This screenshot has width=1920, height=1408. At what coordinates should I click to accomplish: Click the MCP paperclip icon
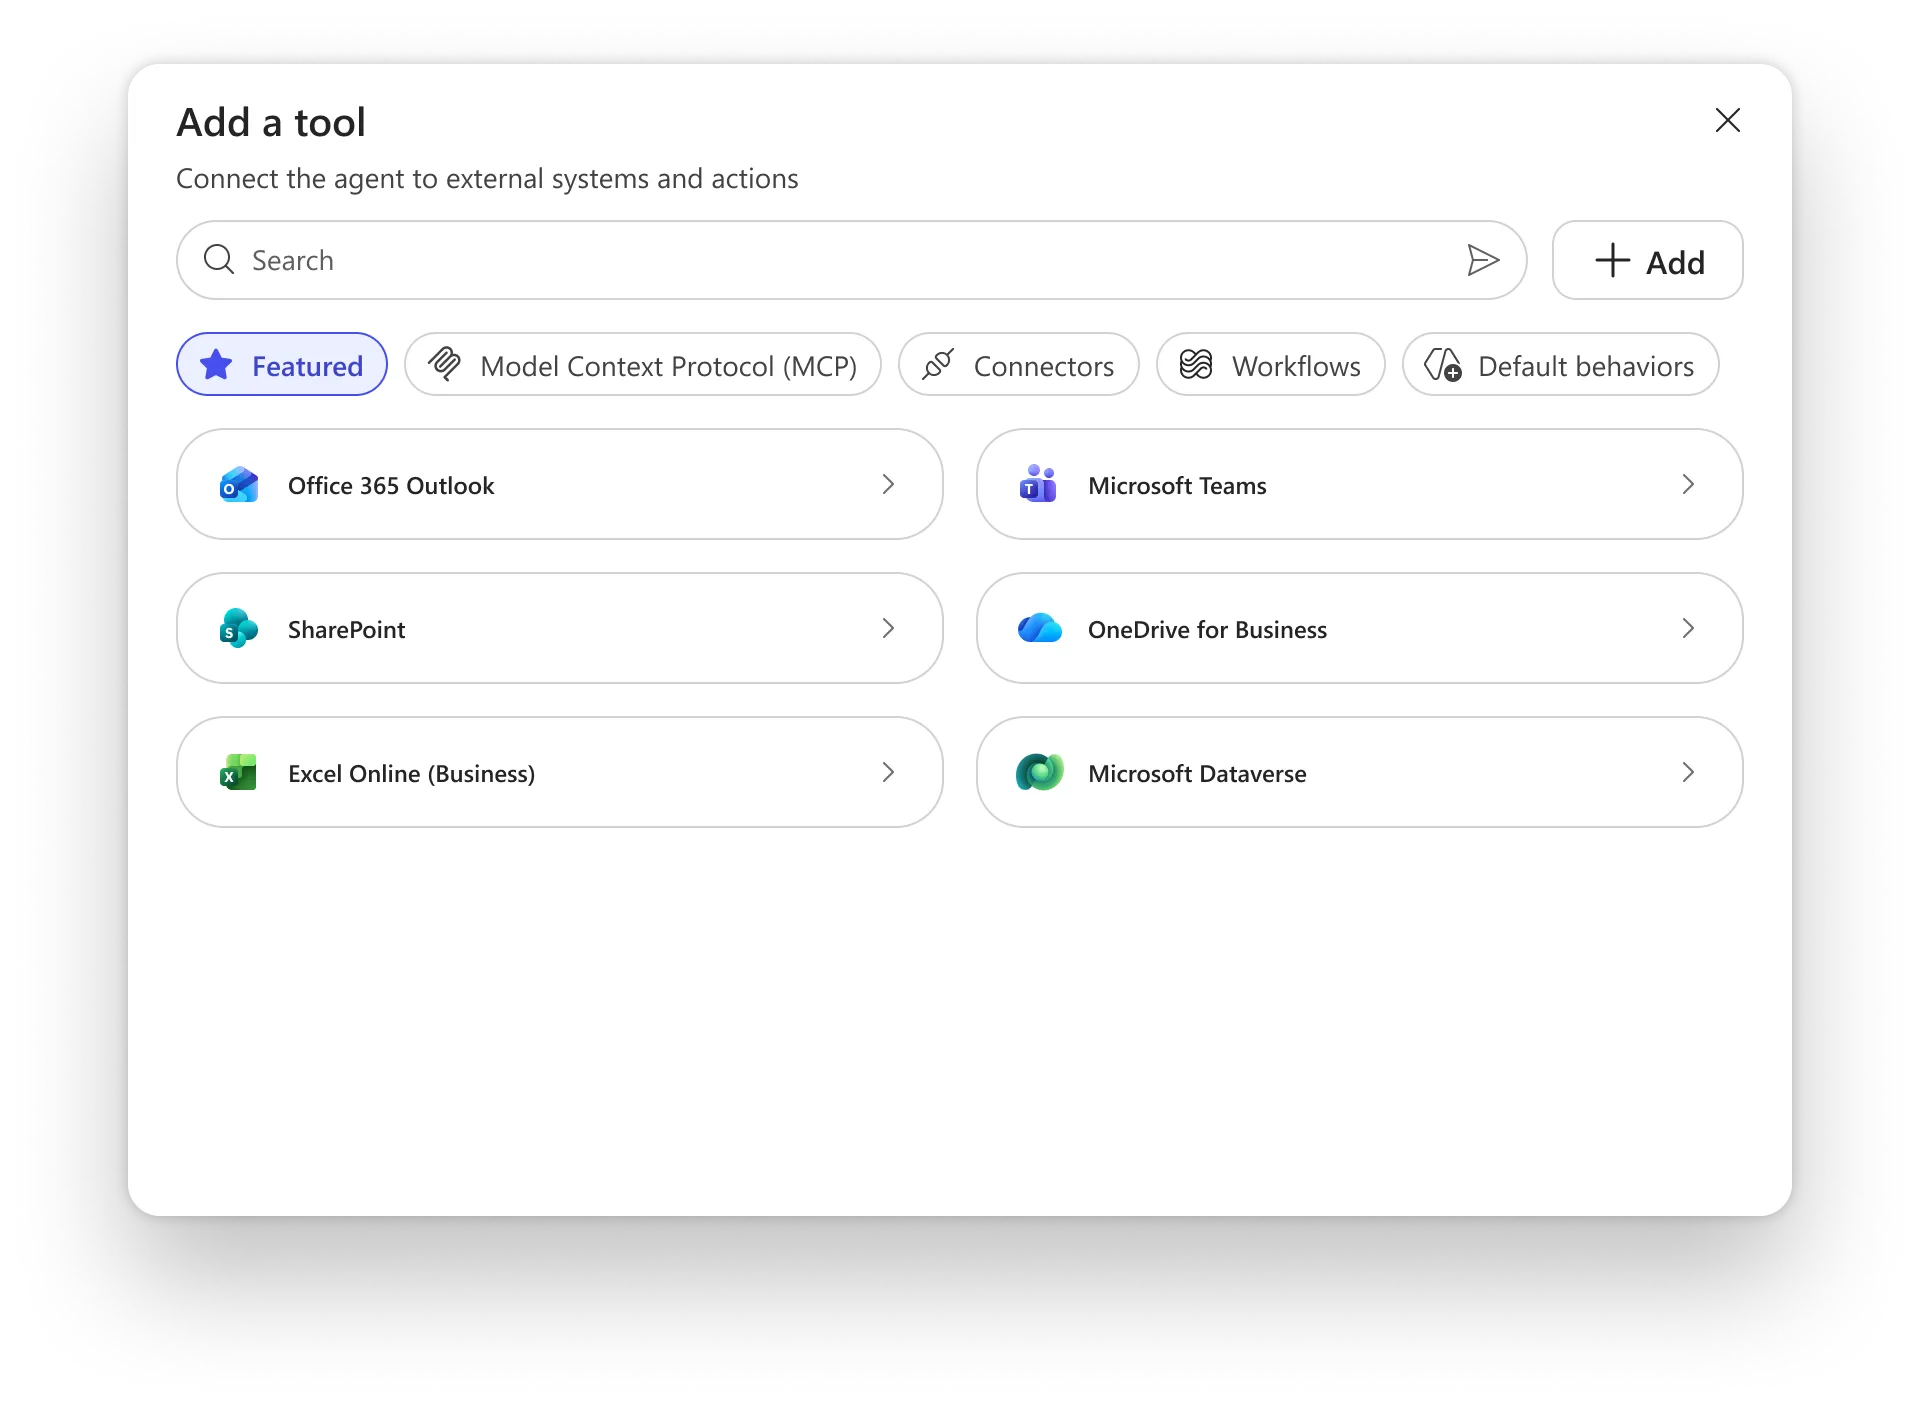(x=444, y=364)
